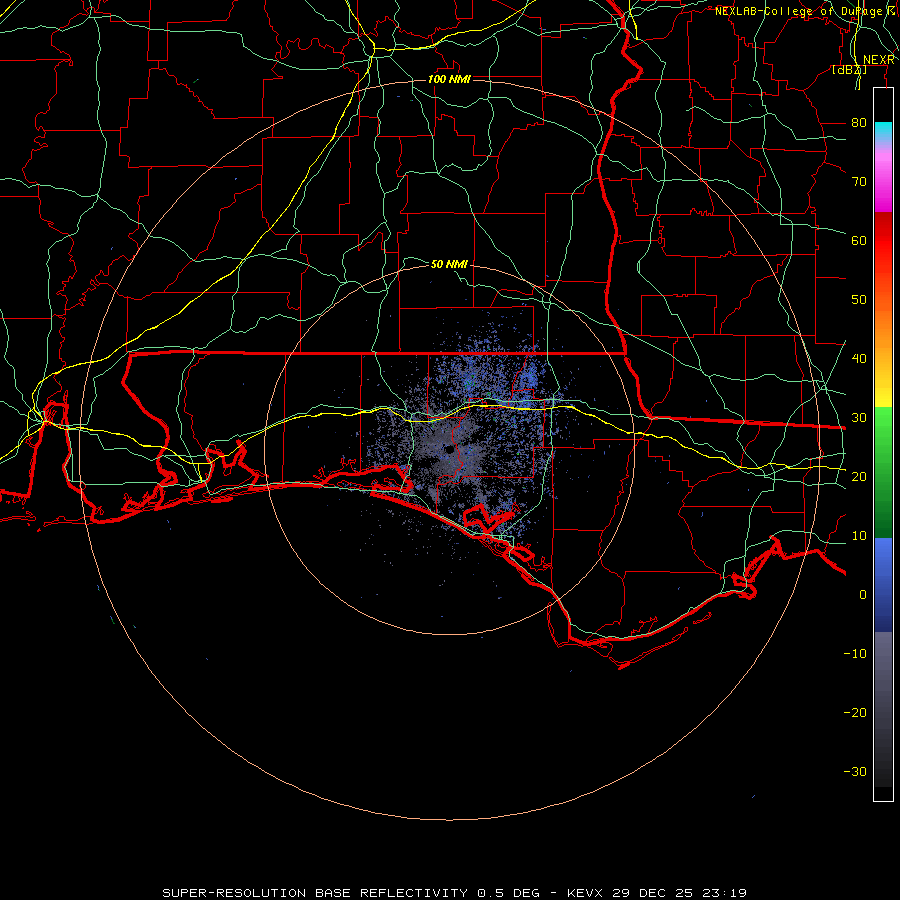Click the -10 value on the dBZ scale
This screenshot has height=900, width=900.
(x=855, y=653)
